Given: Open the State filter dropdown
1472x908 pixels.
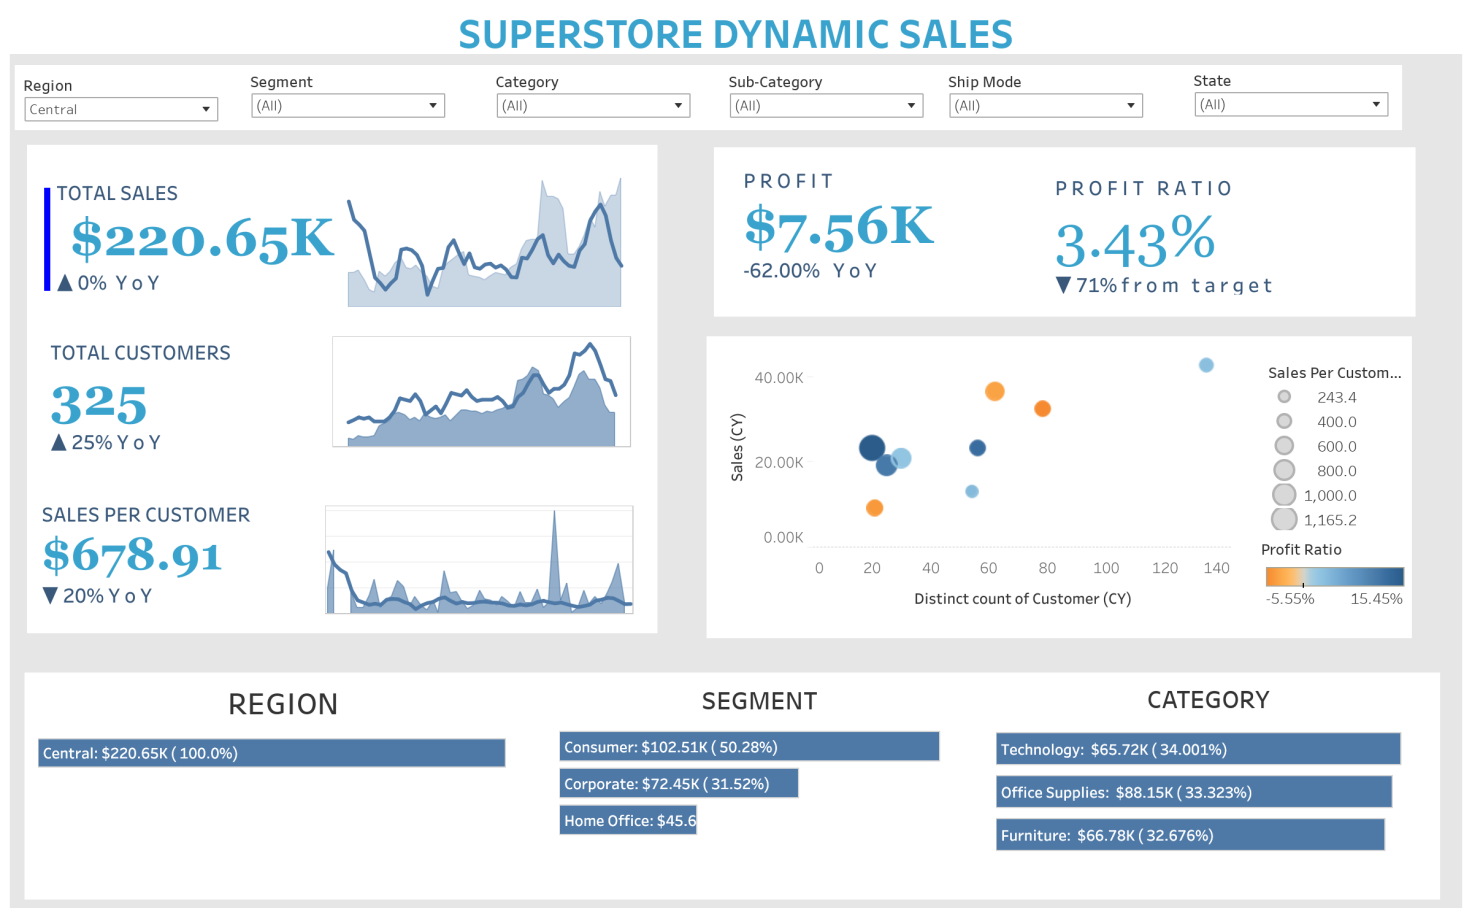Looking at the screenshot, I should (x=1291, y=104).
